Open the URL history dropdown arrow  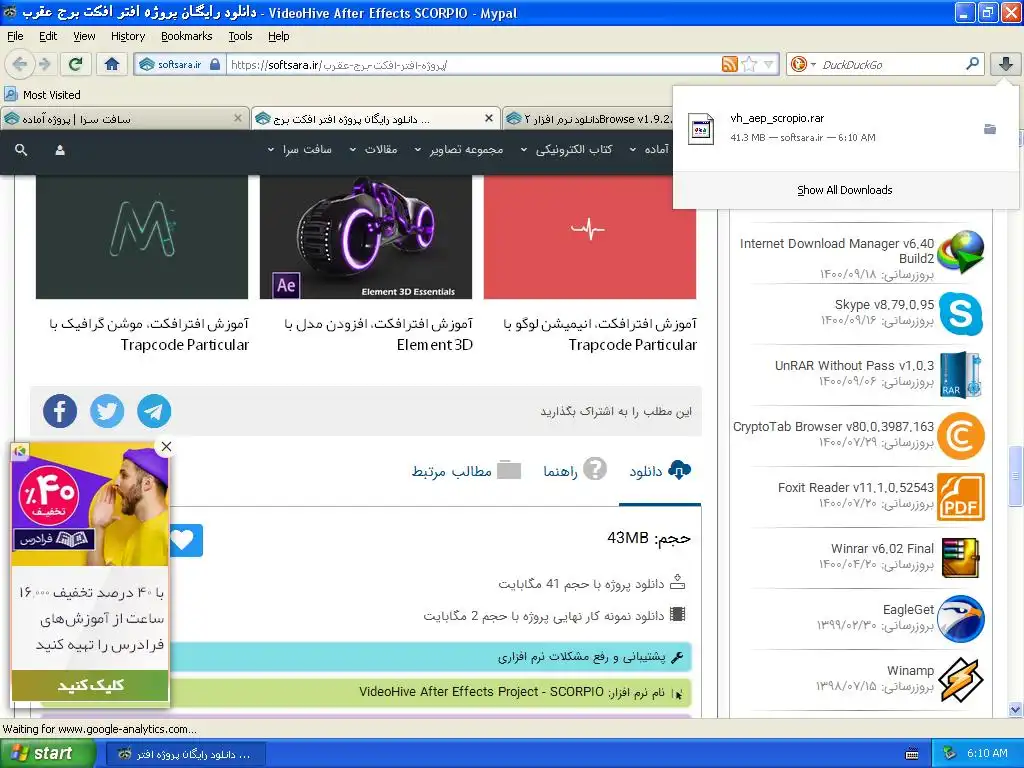click(769, 64)
